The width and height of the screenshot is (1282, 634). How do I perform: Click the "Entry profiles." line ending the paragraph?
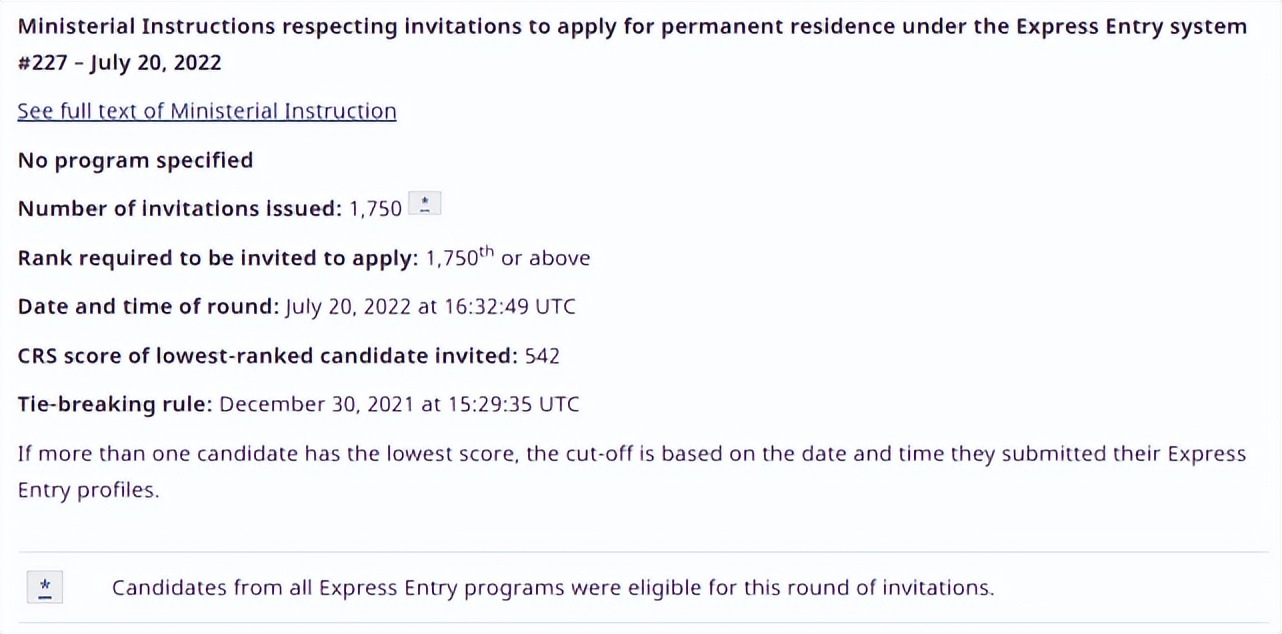pos(88,491)
